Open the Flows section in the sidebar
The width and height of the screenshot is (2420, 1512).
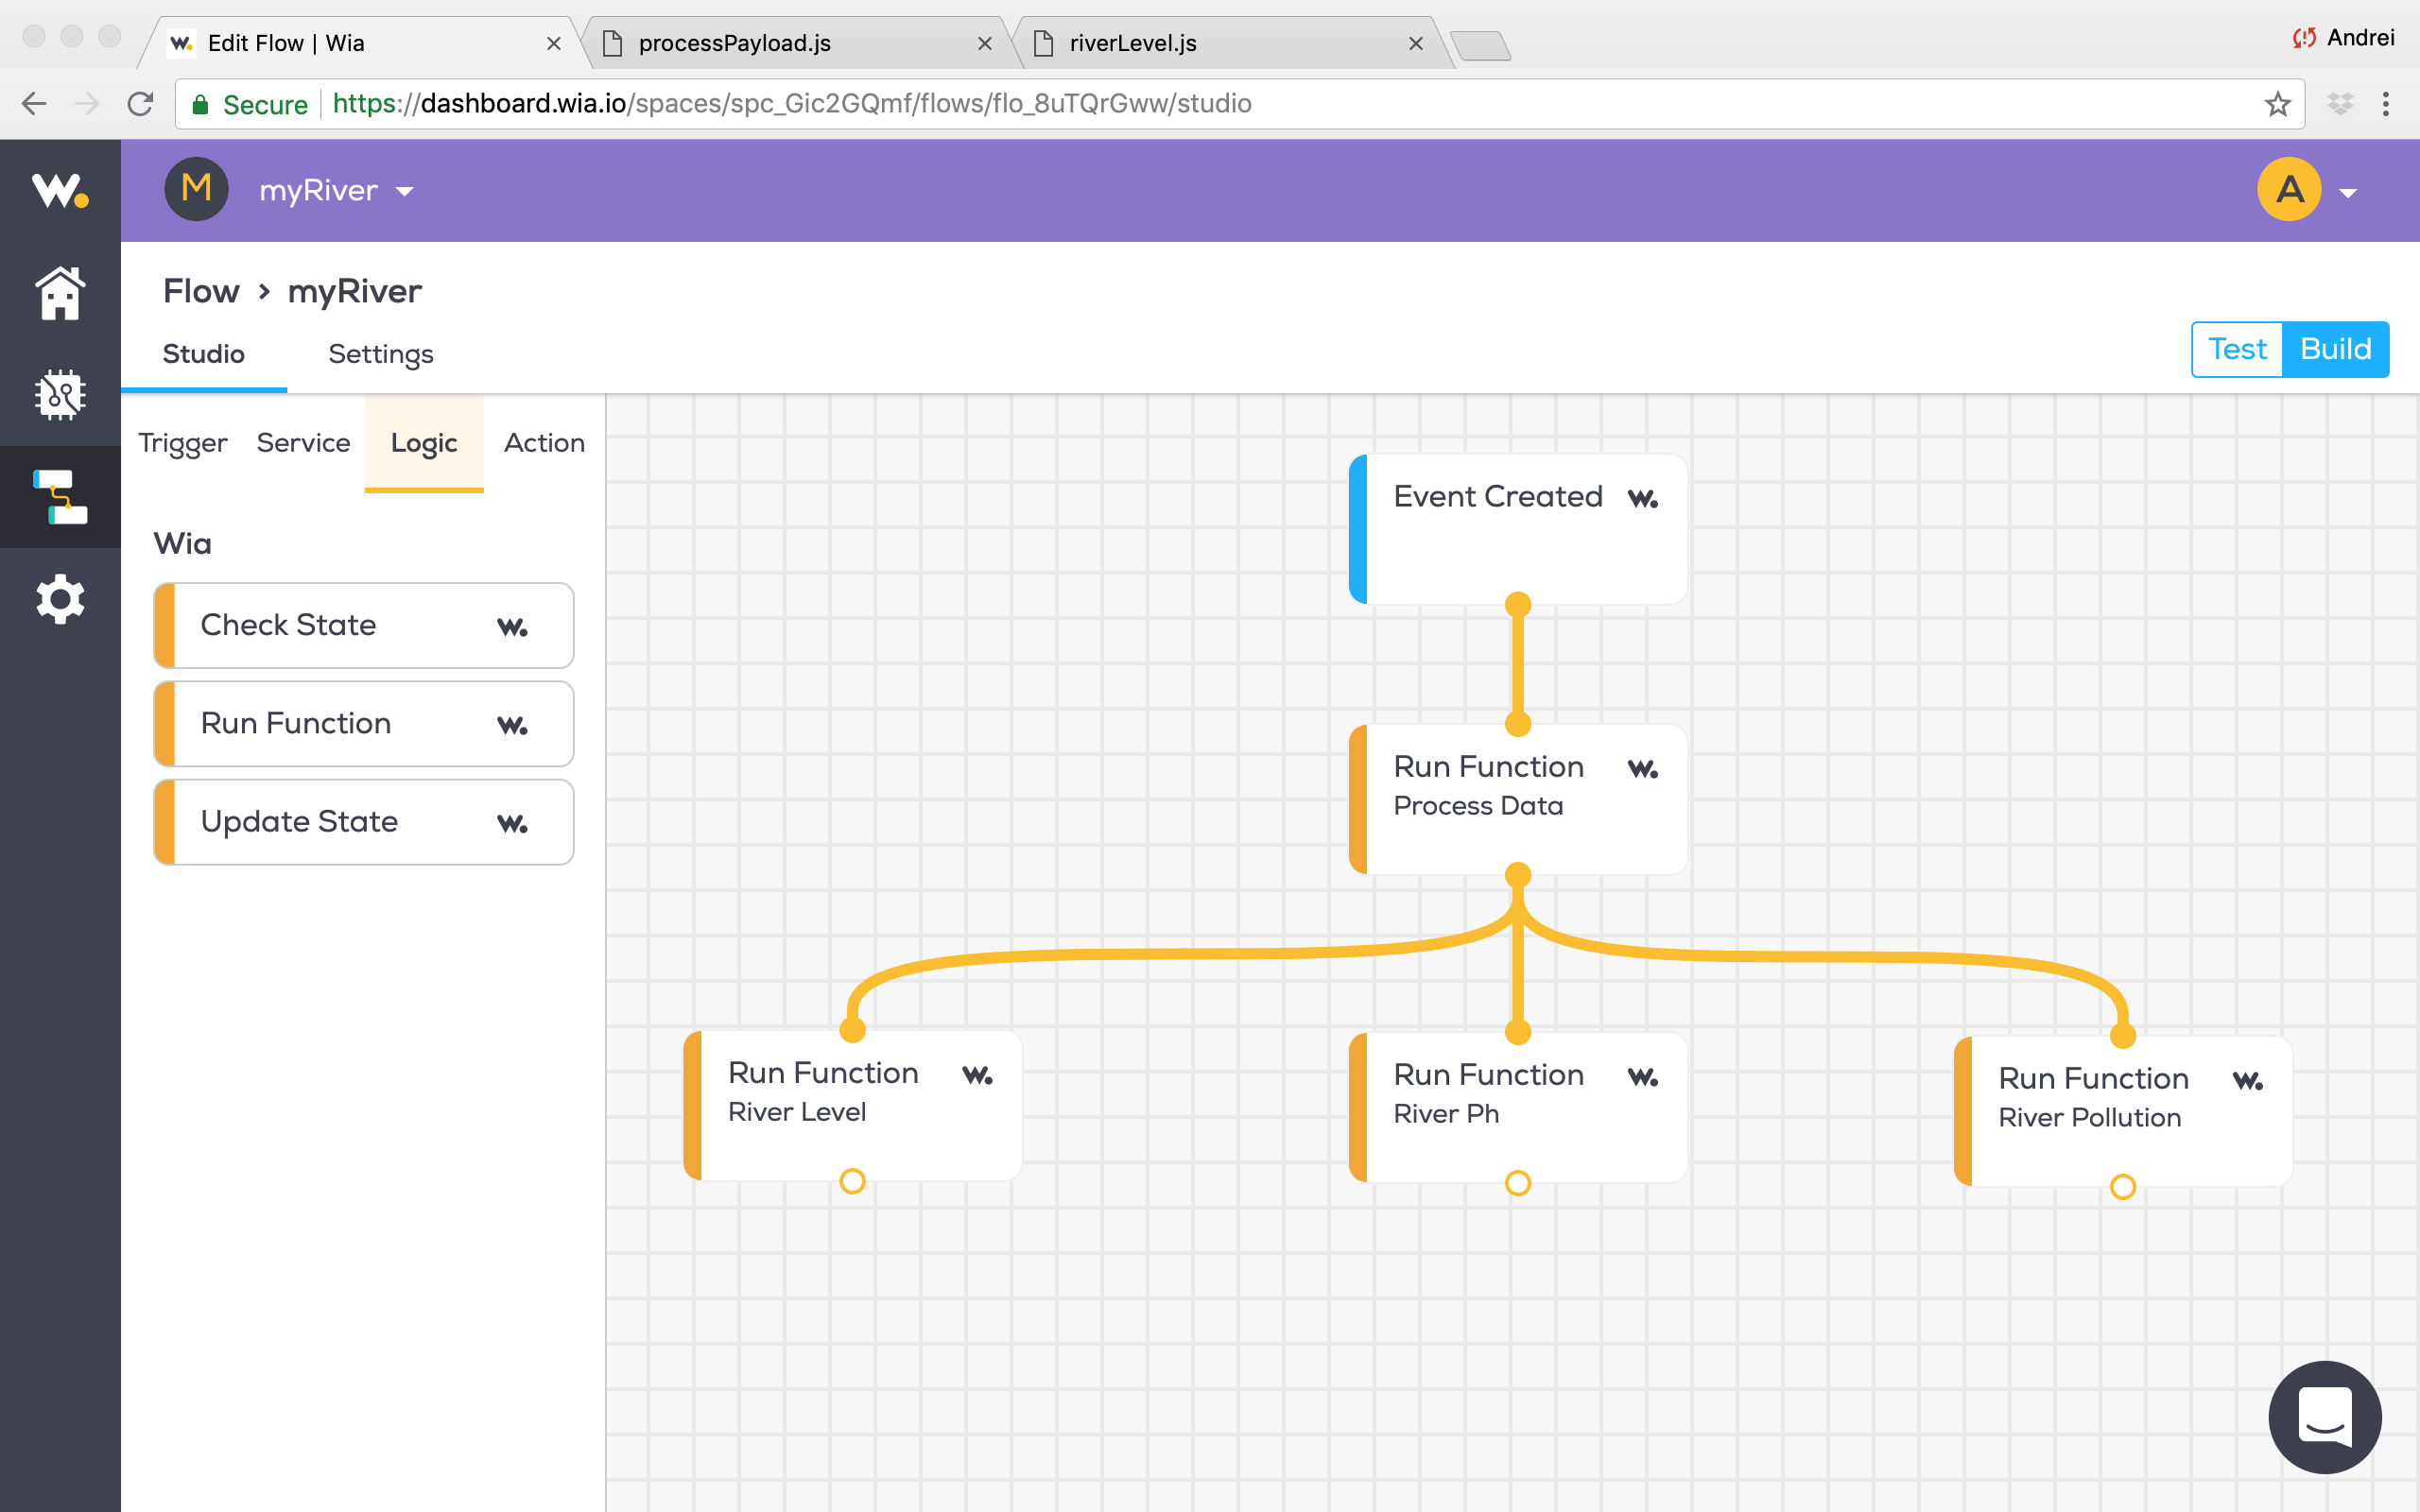pos(59,497)
